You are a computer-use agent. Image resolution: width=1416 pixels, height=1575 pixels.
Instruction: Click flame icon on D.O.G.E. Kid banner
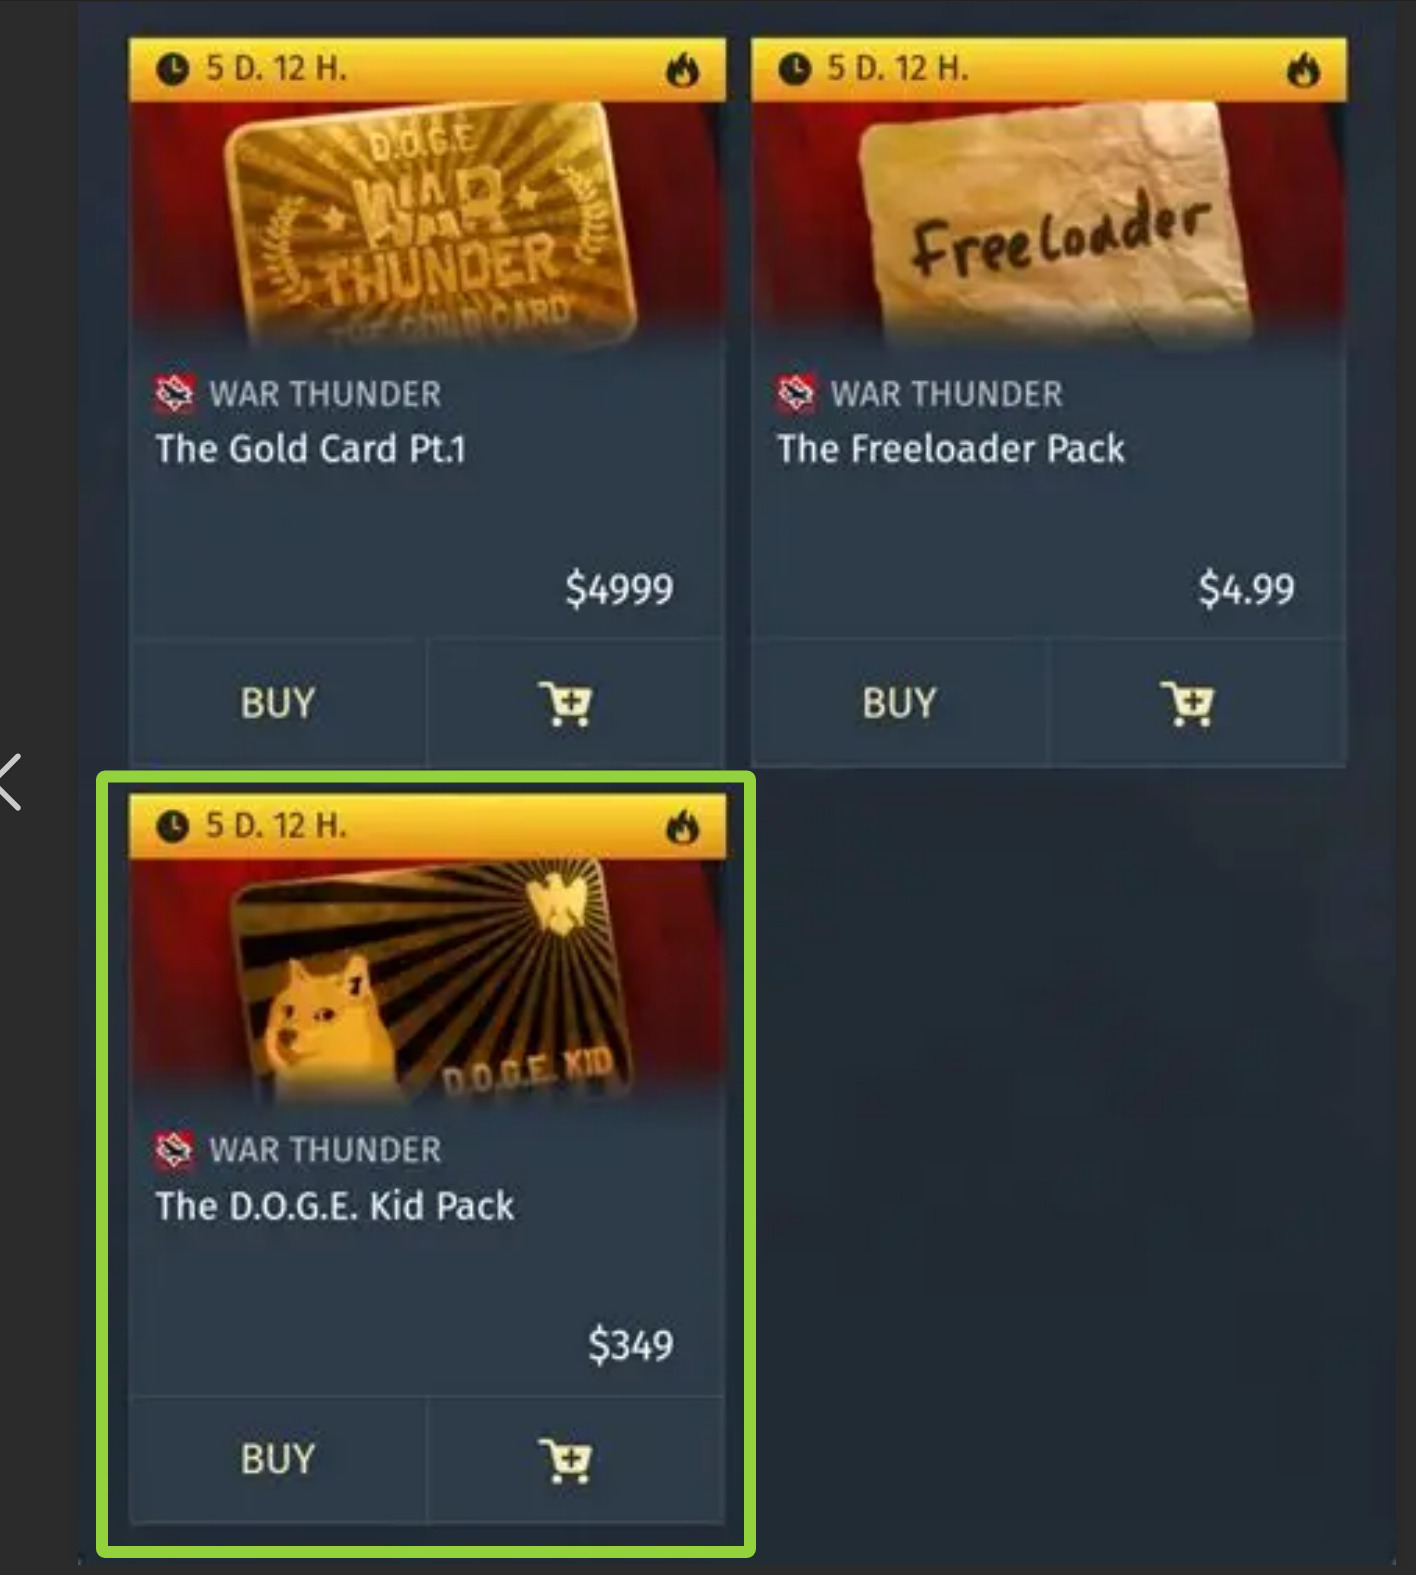(682, 827)
